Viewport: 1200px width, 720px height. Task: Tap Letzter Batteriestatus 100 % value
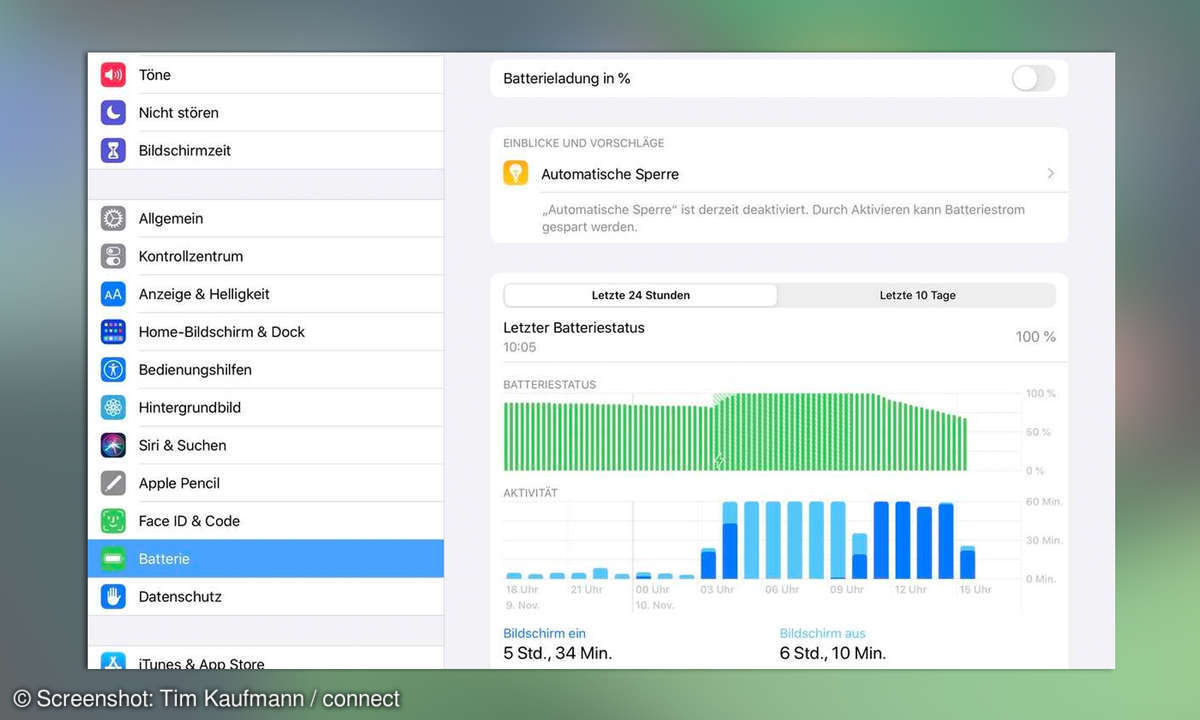(1035, 337)
